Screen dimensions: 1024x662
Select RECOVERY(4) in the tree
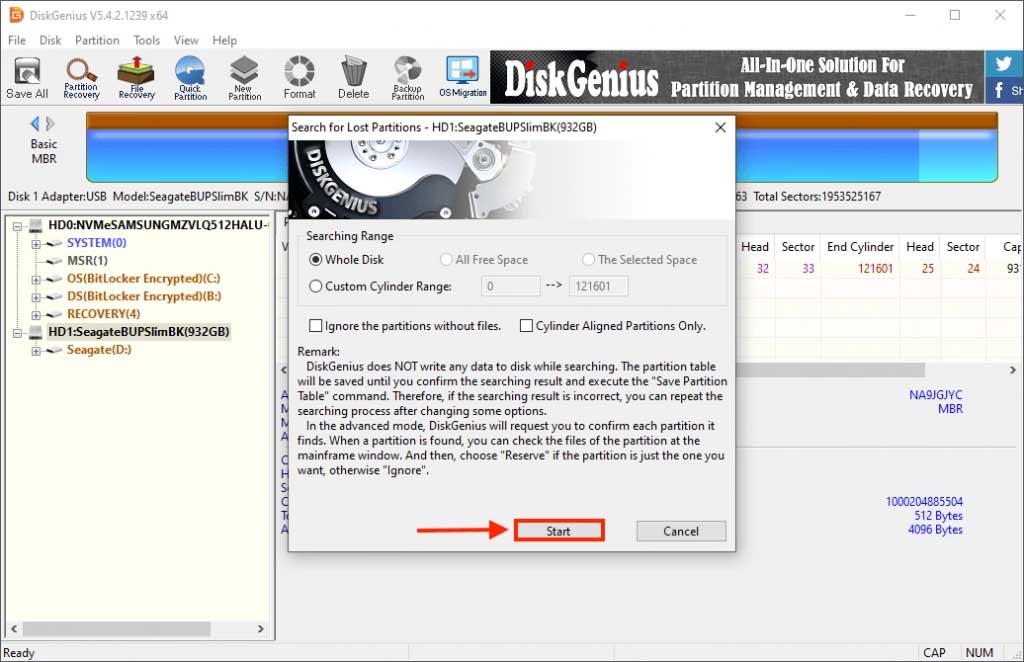click(x=103, y=314)
